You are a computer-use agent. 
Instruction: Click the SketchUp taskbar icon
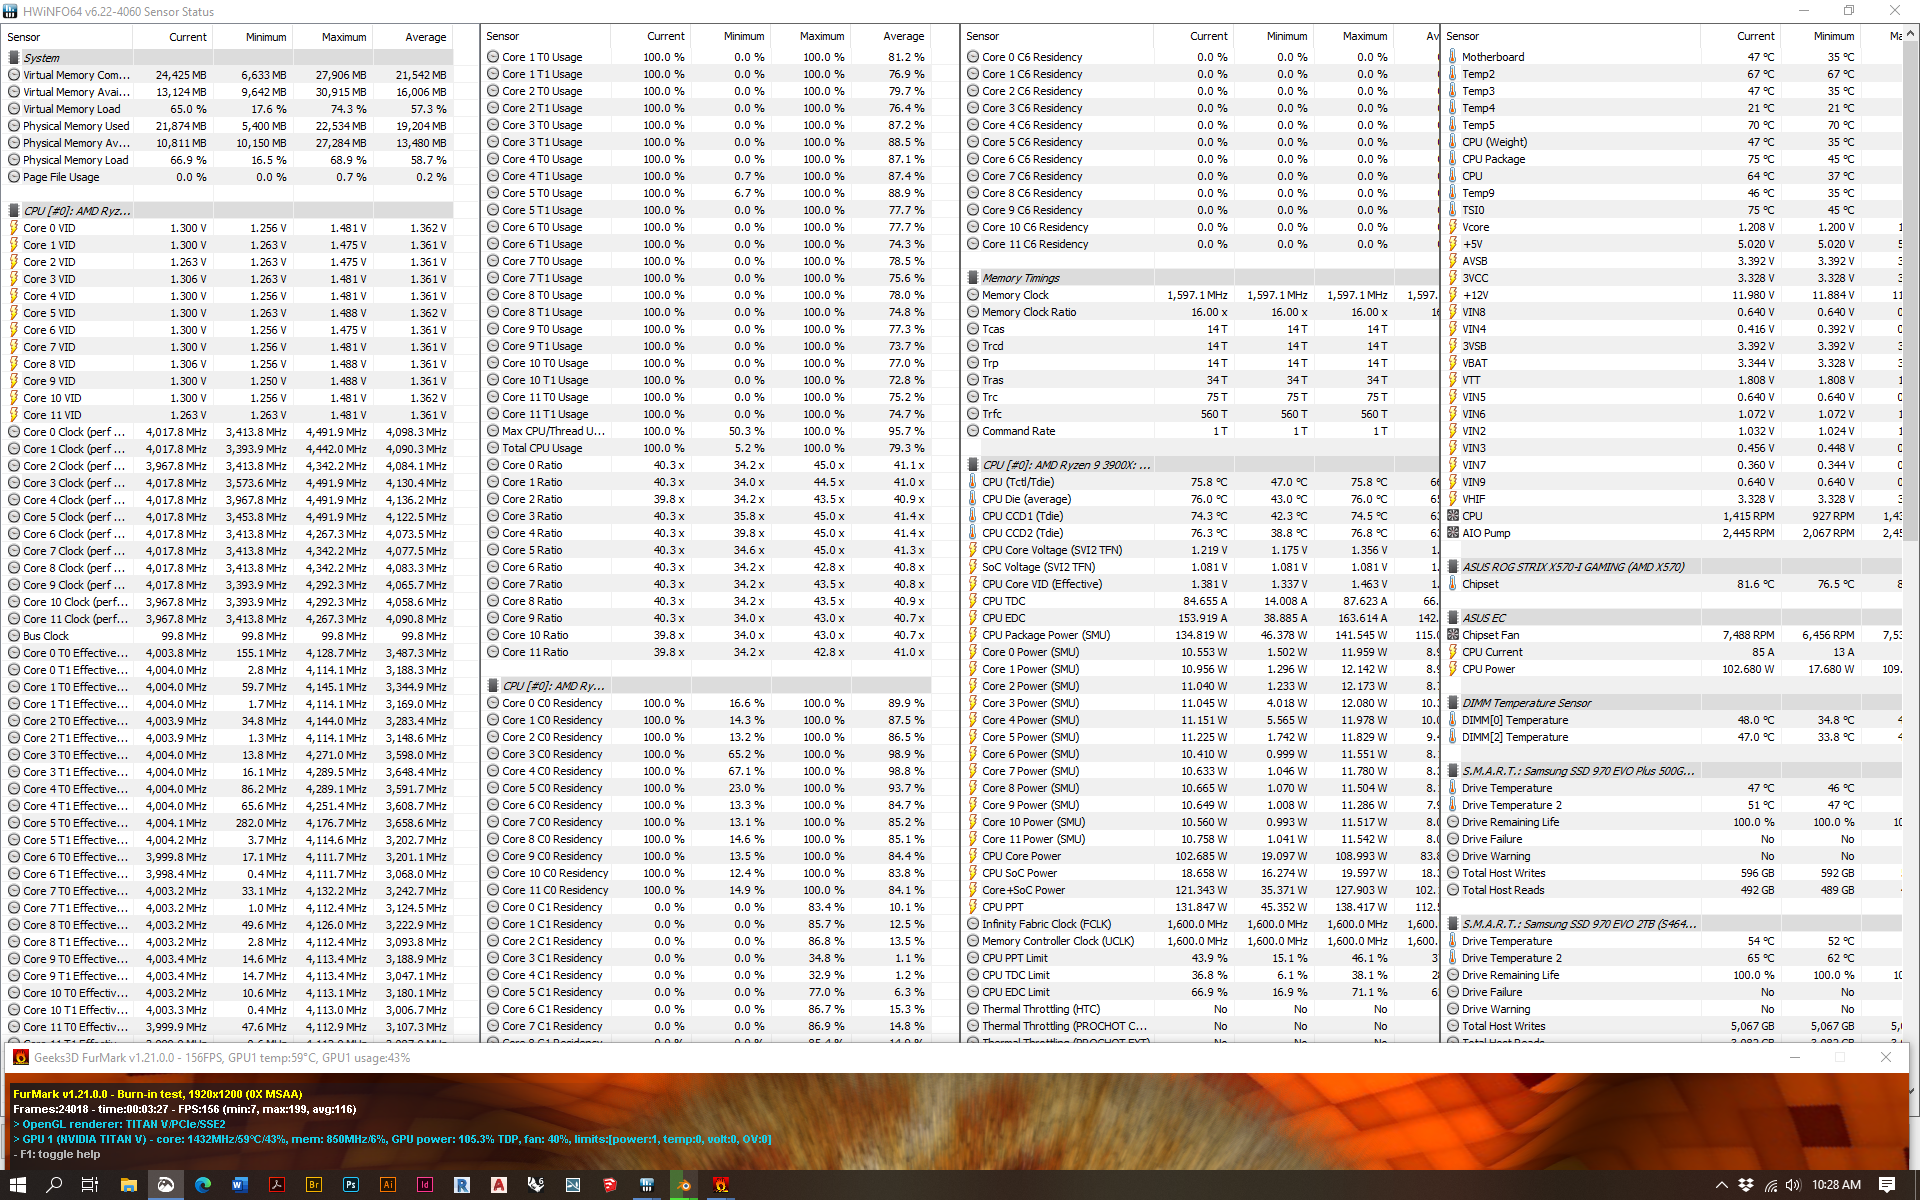coord(610,1185)
